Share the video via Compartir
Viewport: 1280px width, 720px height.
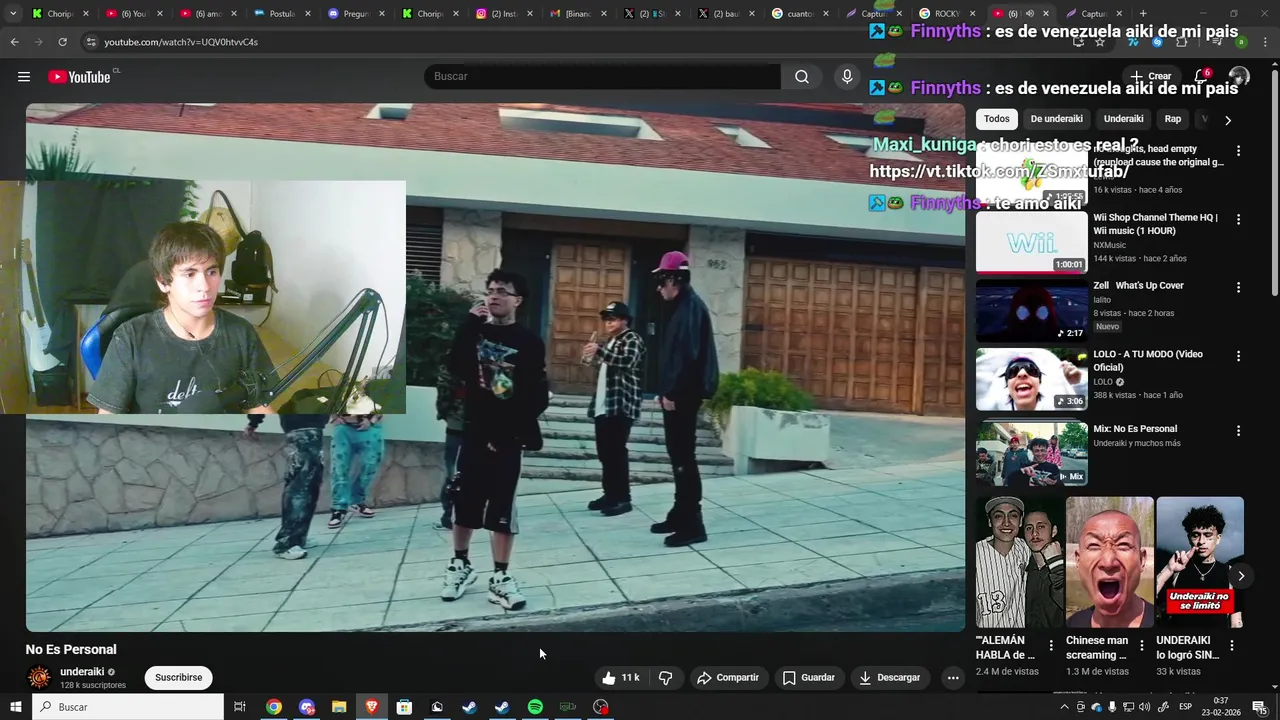pos(728,678)
